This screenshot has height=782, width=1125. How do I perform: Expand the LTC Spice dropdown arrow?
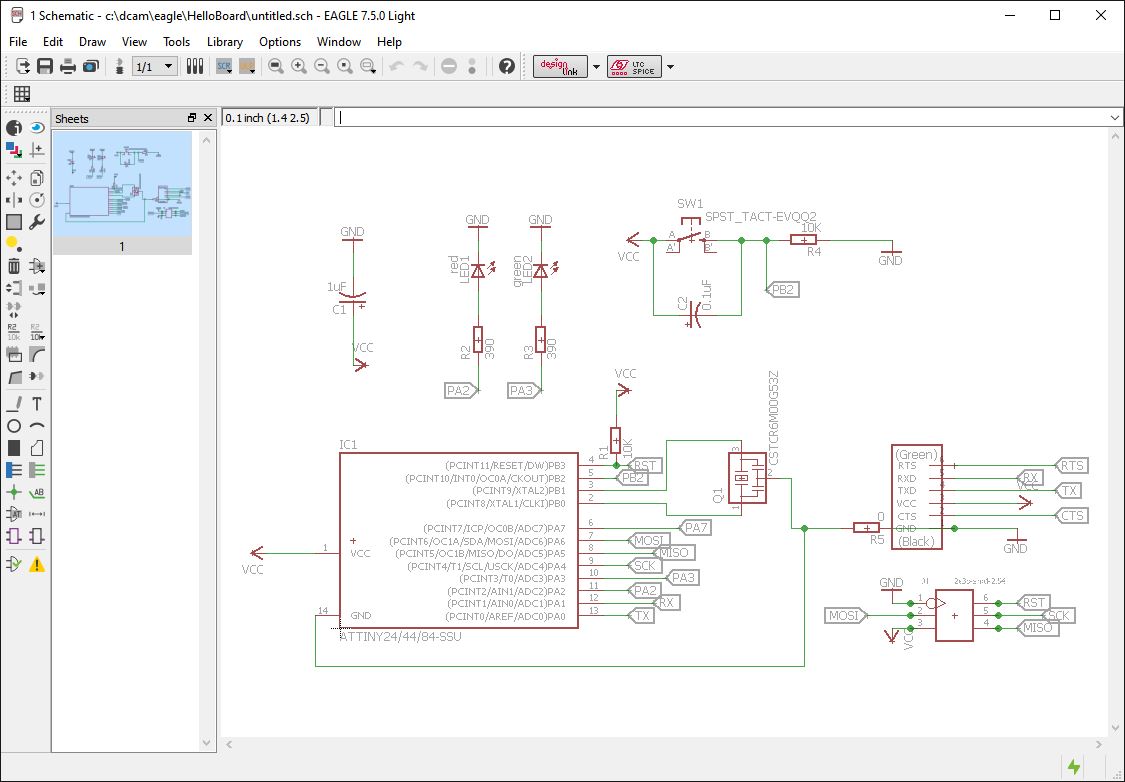point(670,67)
